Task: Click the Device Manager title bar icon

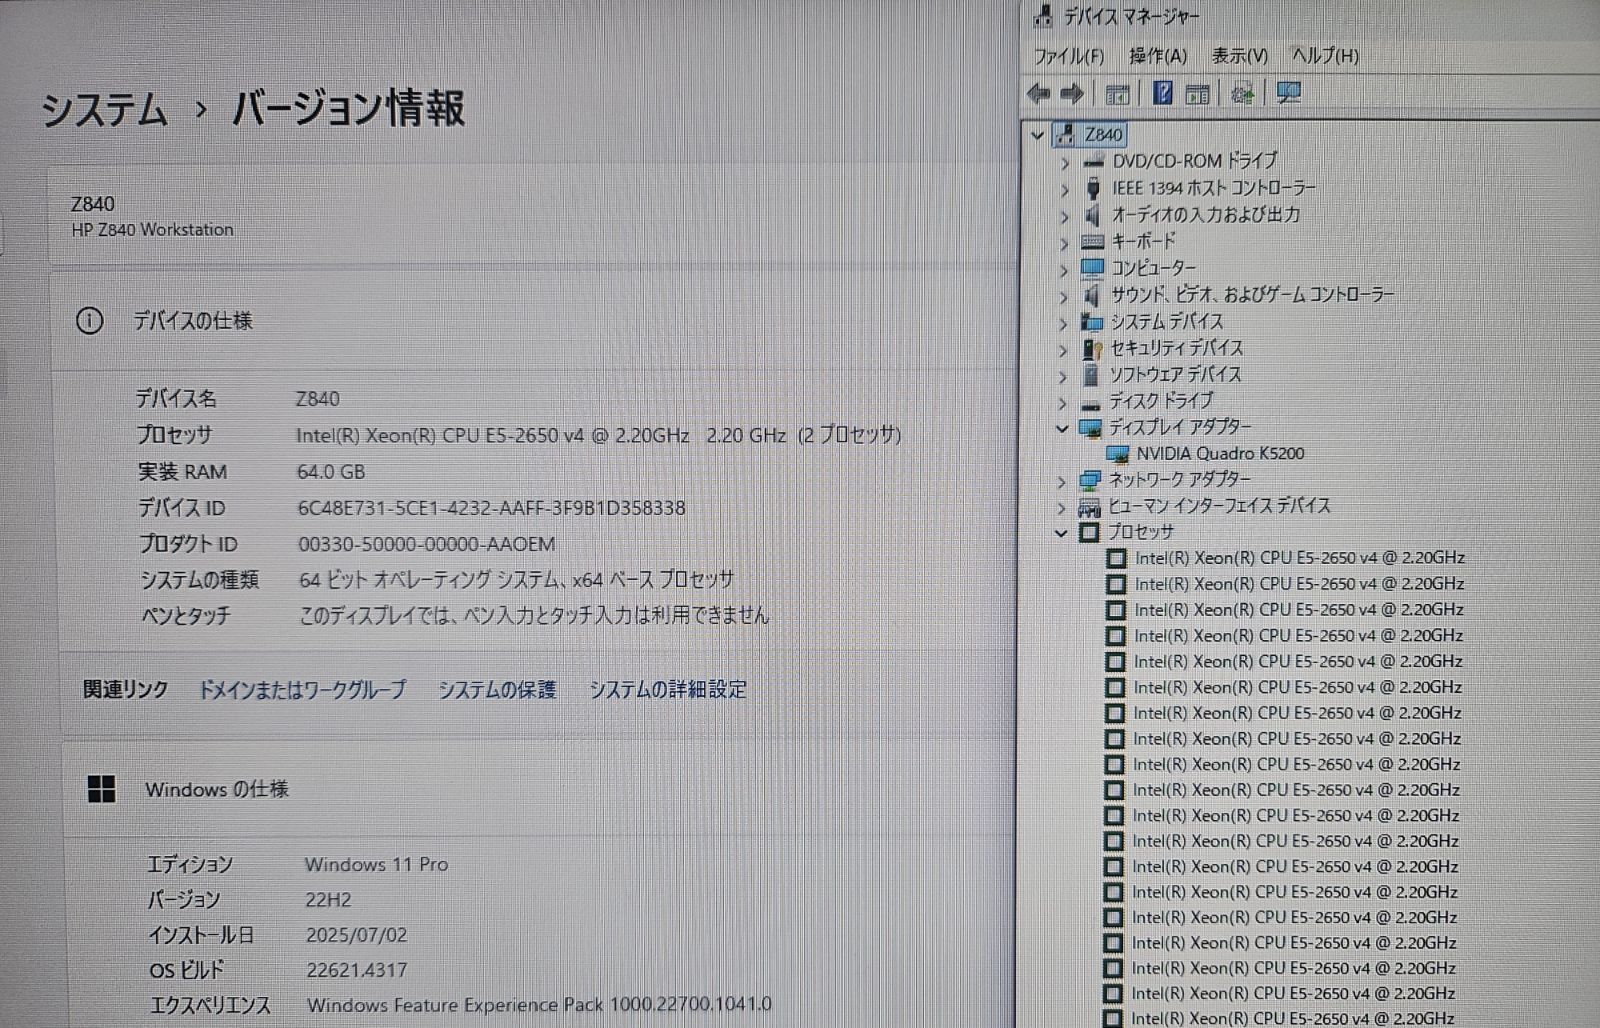Action: pyautogui.click(x=1044, y=15)
